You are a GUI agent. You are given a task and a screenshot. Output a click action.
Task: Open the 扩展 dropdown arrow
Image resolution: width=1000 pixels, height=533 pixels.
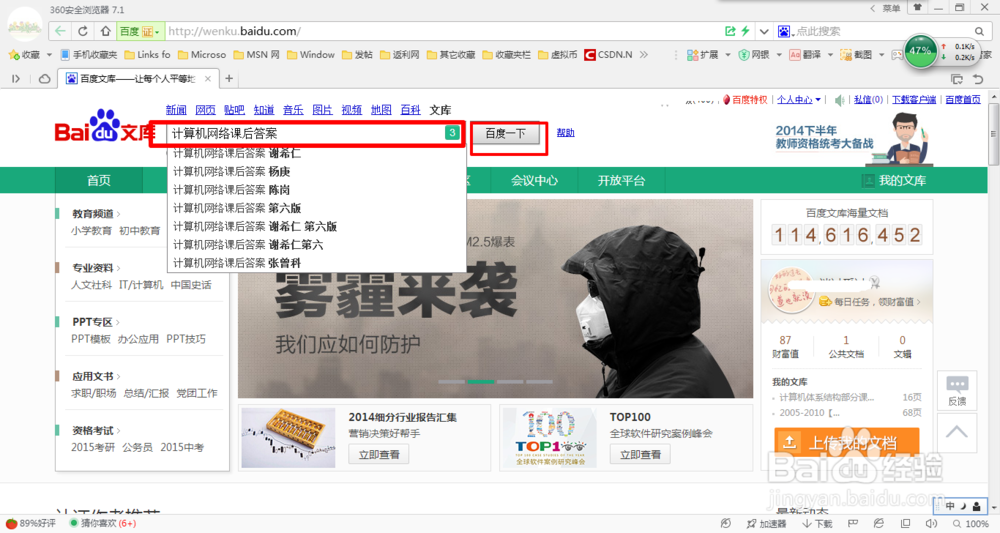(728, 55)
